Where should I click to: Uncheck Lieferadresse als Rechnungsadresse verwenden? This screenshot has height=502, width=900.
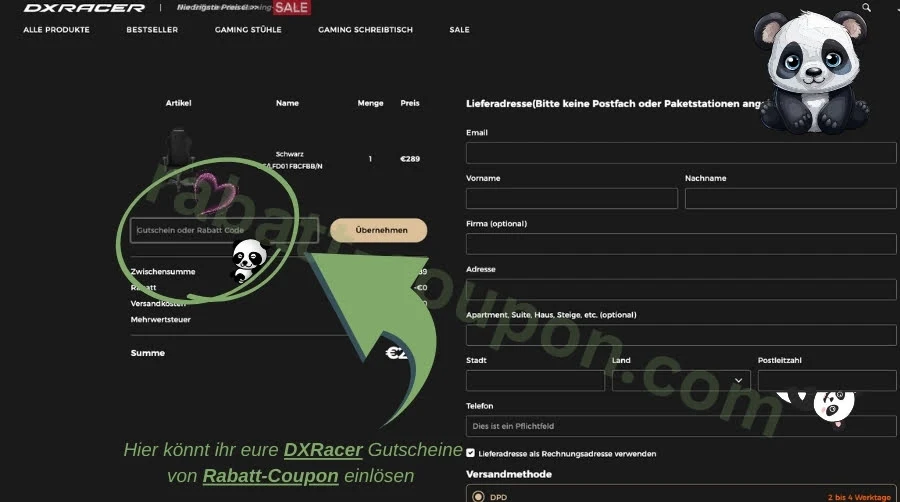click(471, 453)
